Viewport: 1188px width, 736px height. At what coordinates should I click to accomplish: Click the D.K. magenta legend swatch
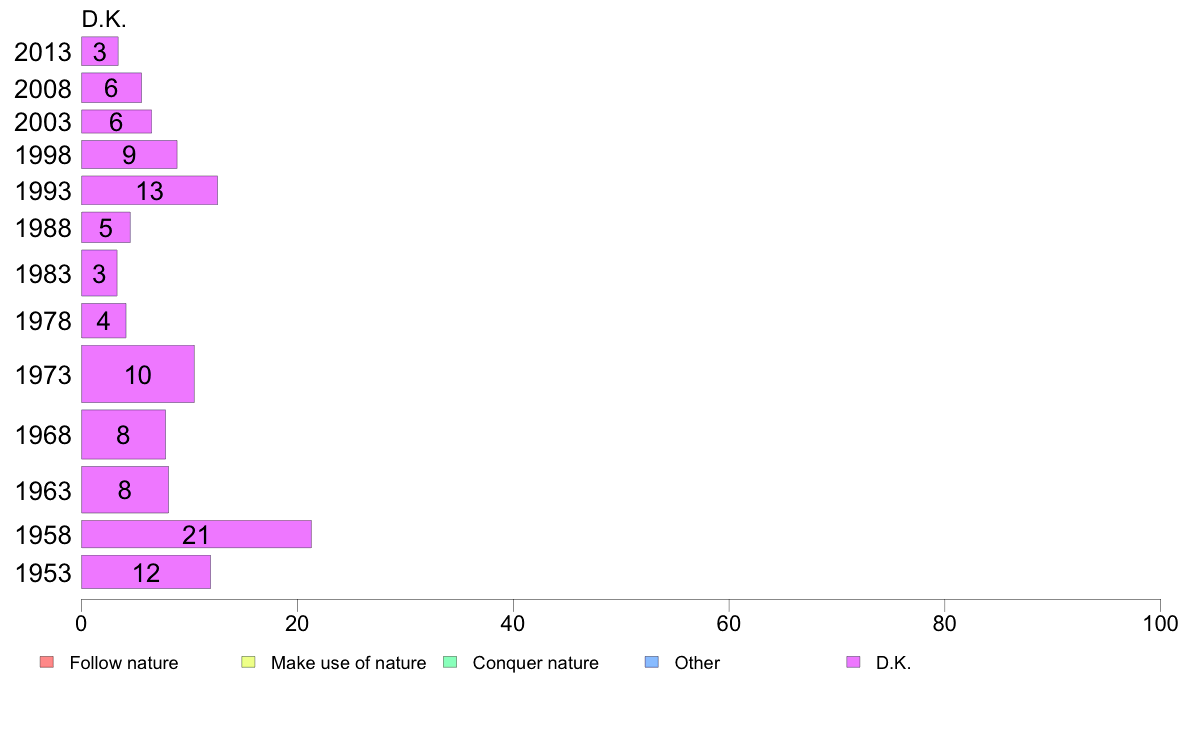tap(853, 662)
